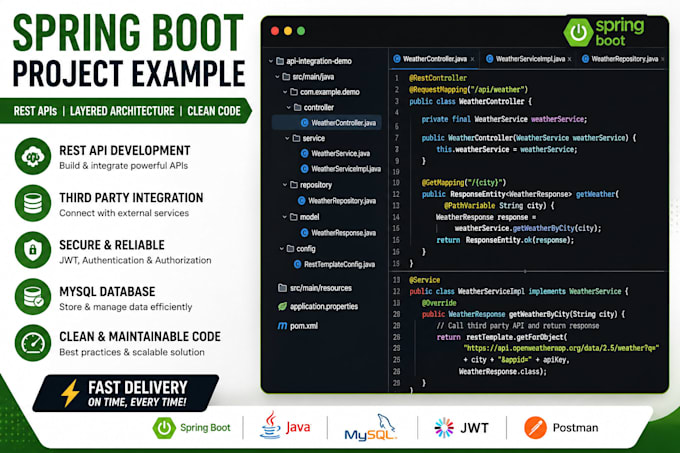Click the spring boot logo atop the editor window
The height and width of the screenshot is (453, 680).
tap(604, 32)
